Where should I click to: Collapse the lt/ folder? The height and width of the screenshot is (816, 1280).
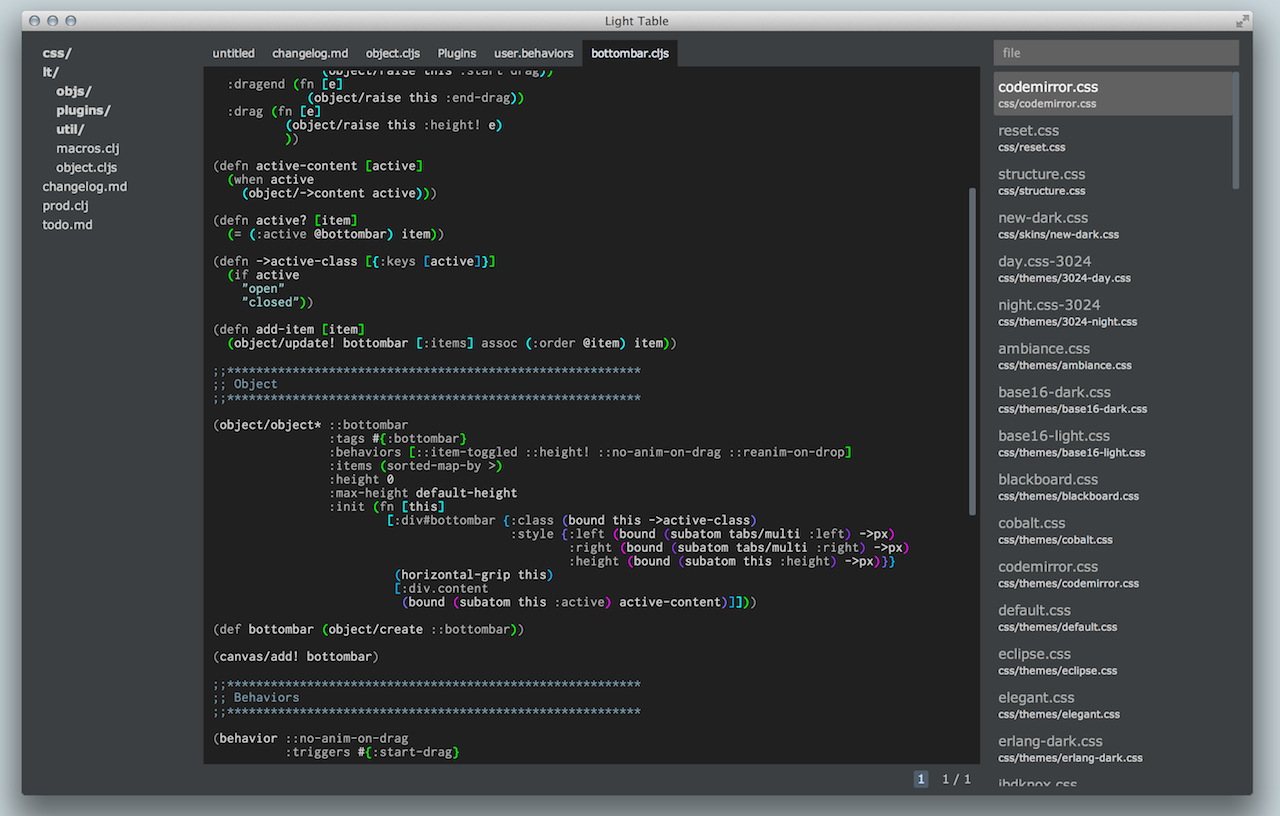[x=50, y=72]
